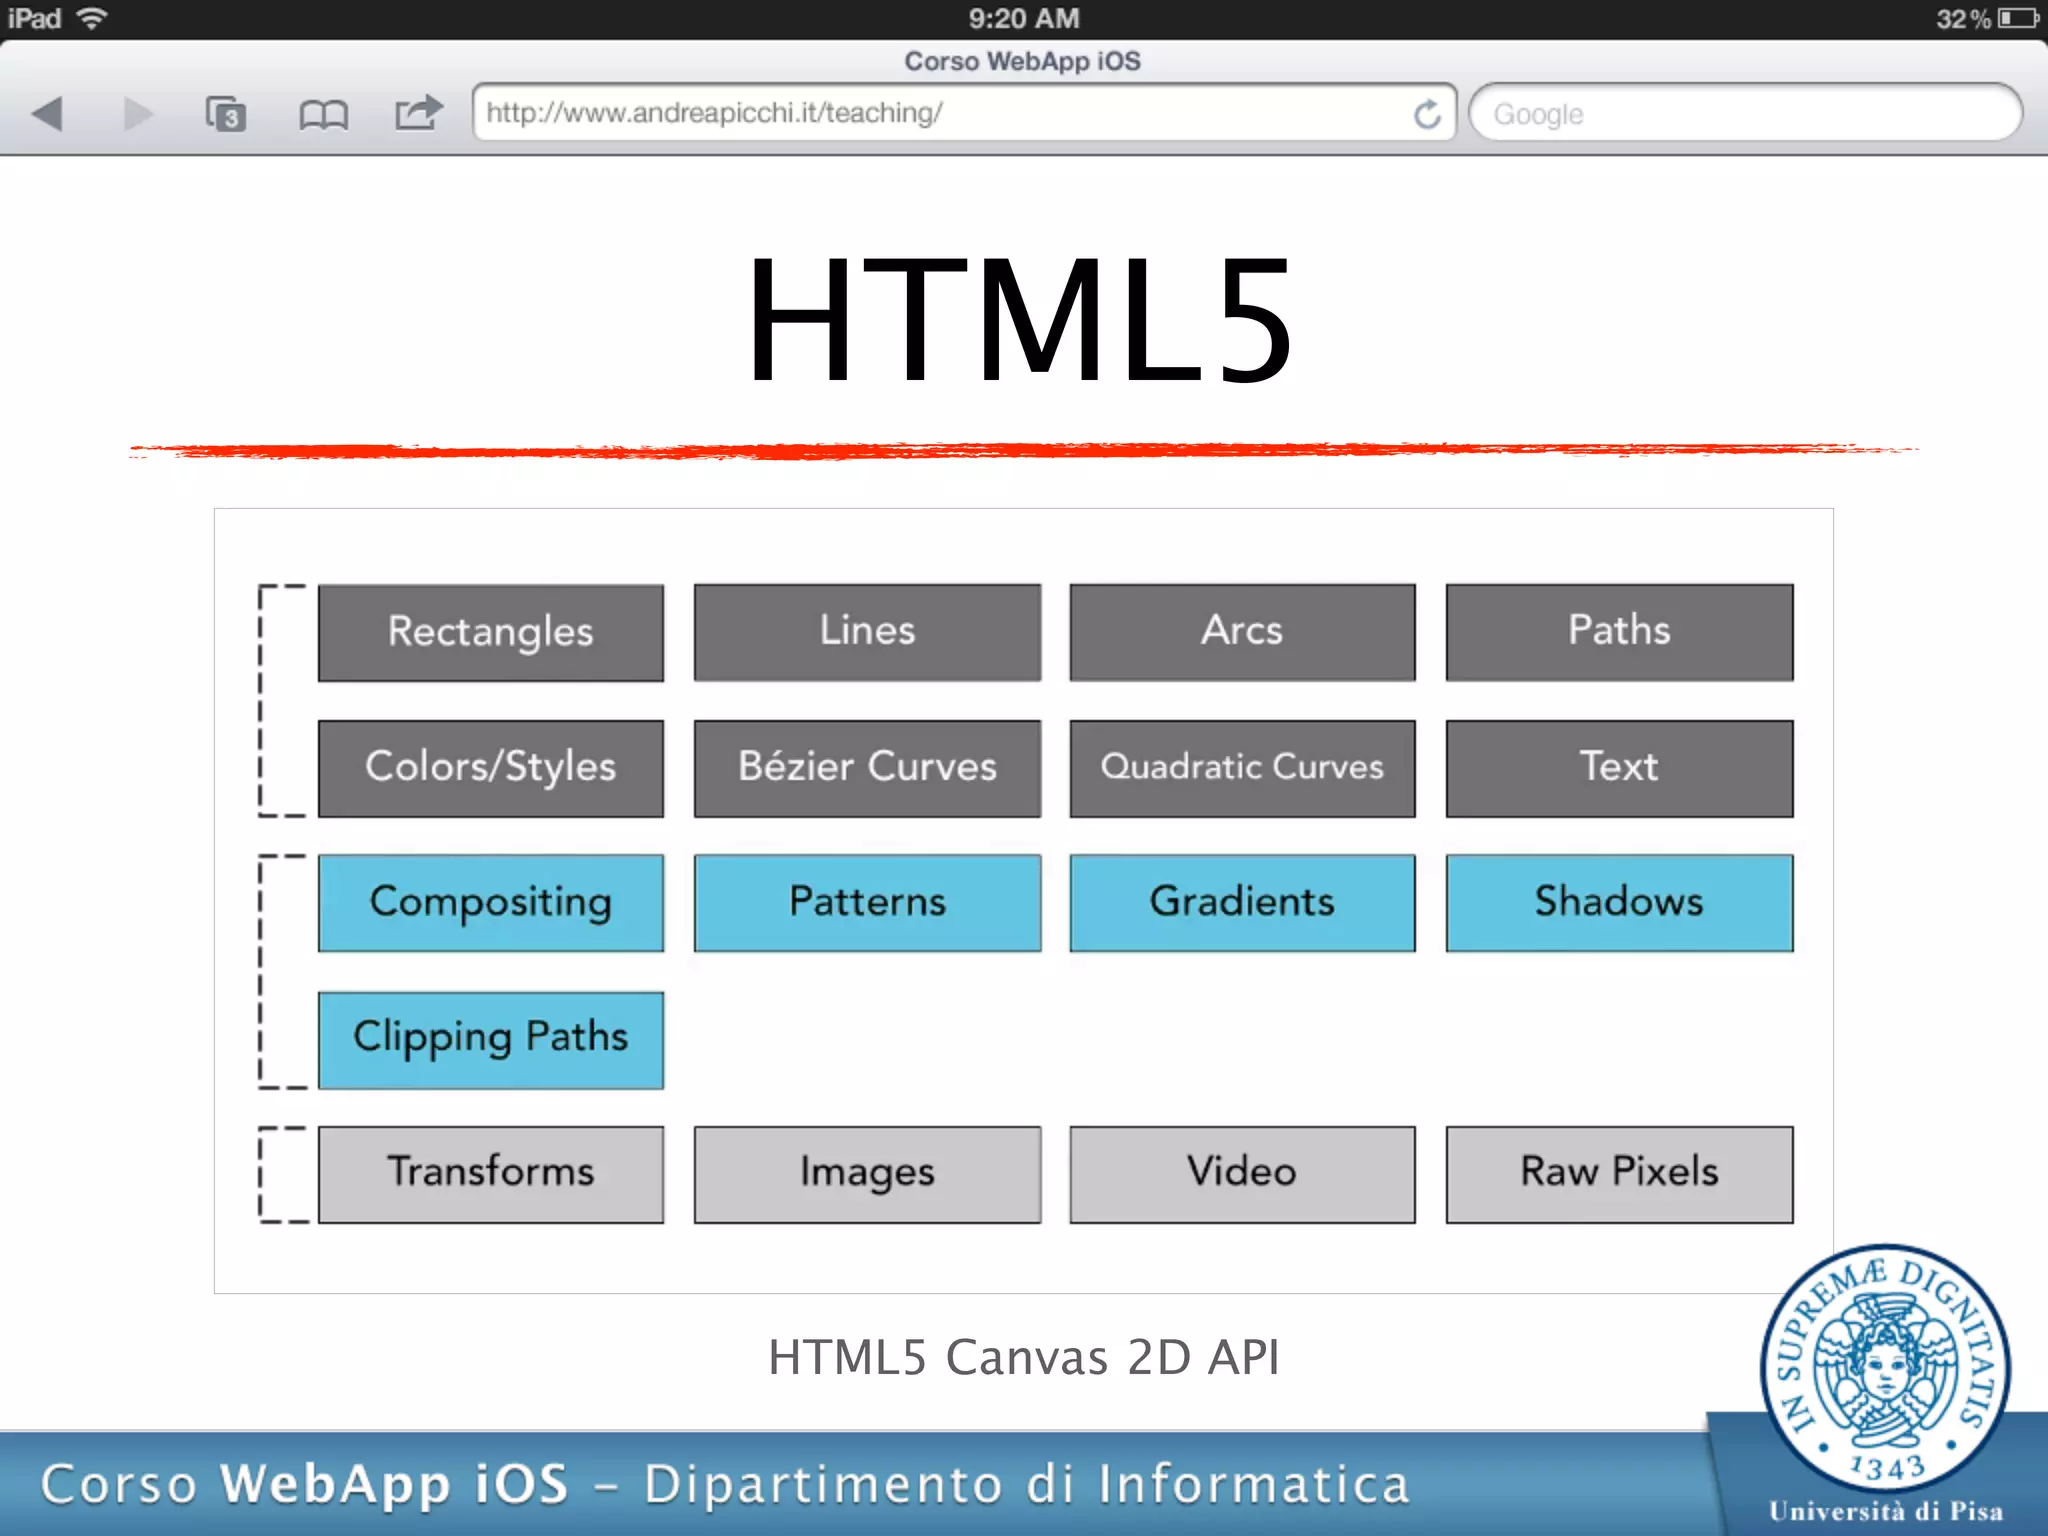Go back with the Safari back arrow
The height and width of the screenshot is (1536, 2048).
point(48,114)
